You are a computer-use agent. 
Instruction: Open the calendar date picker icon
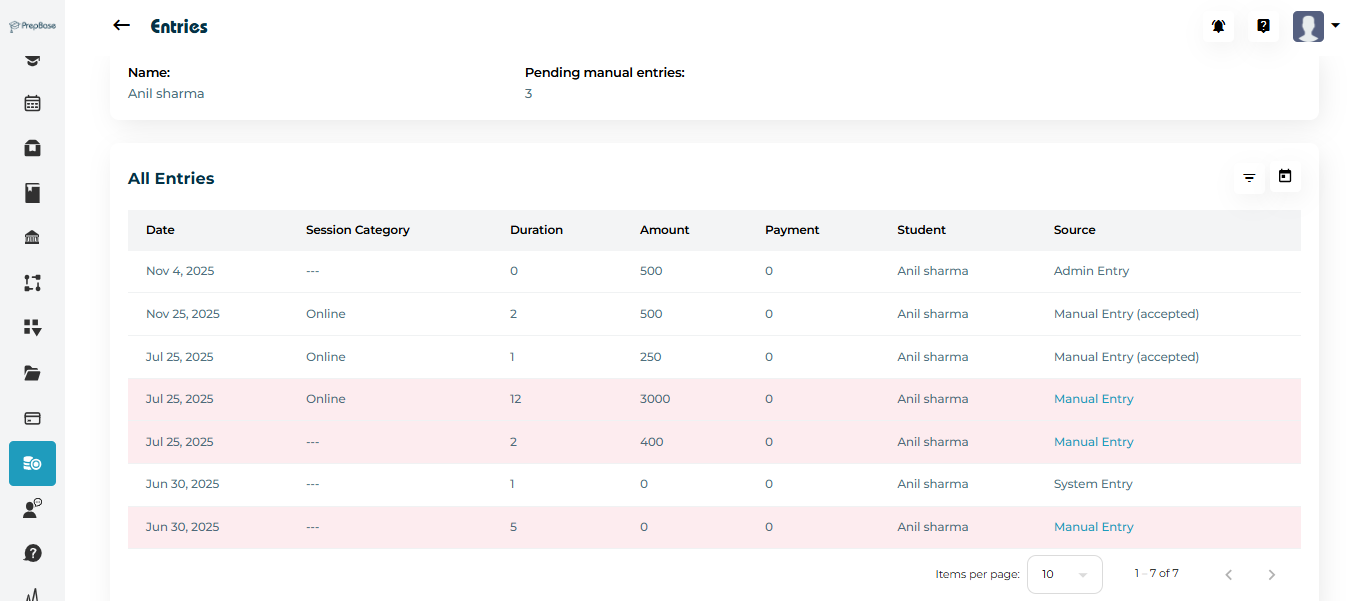coord(1285,177)
